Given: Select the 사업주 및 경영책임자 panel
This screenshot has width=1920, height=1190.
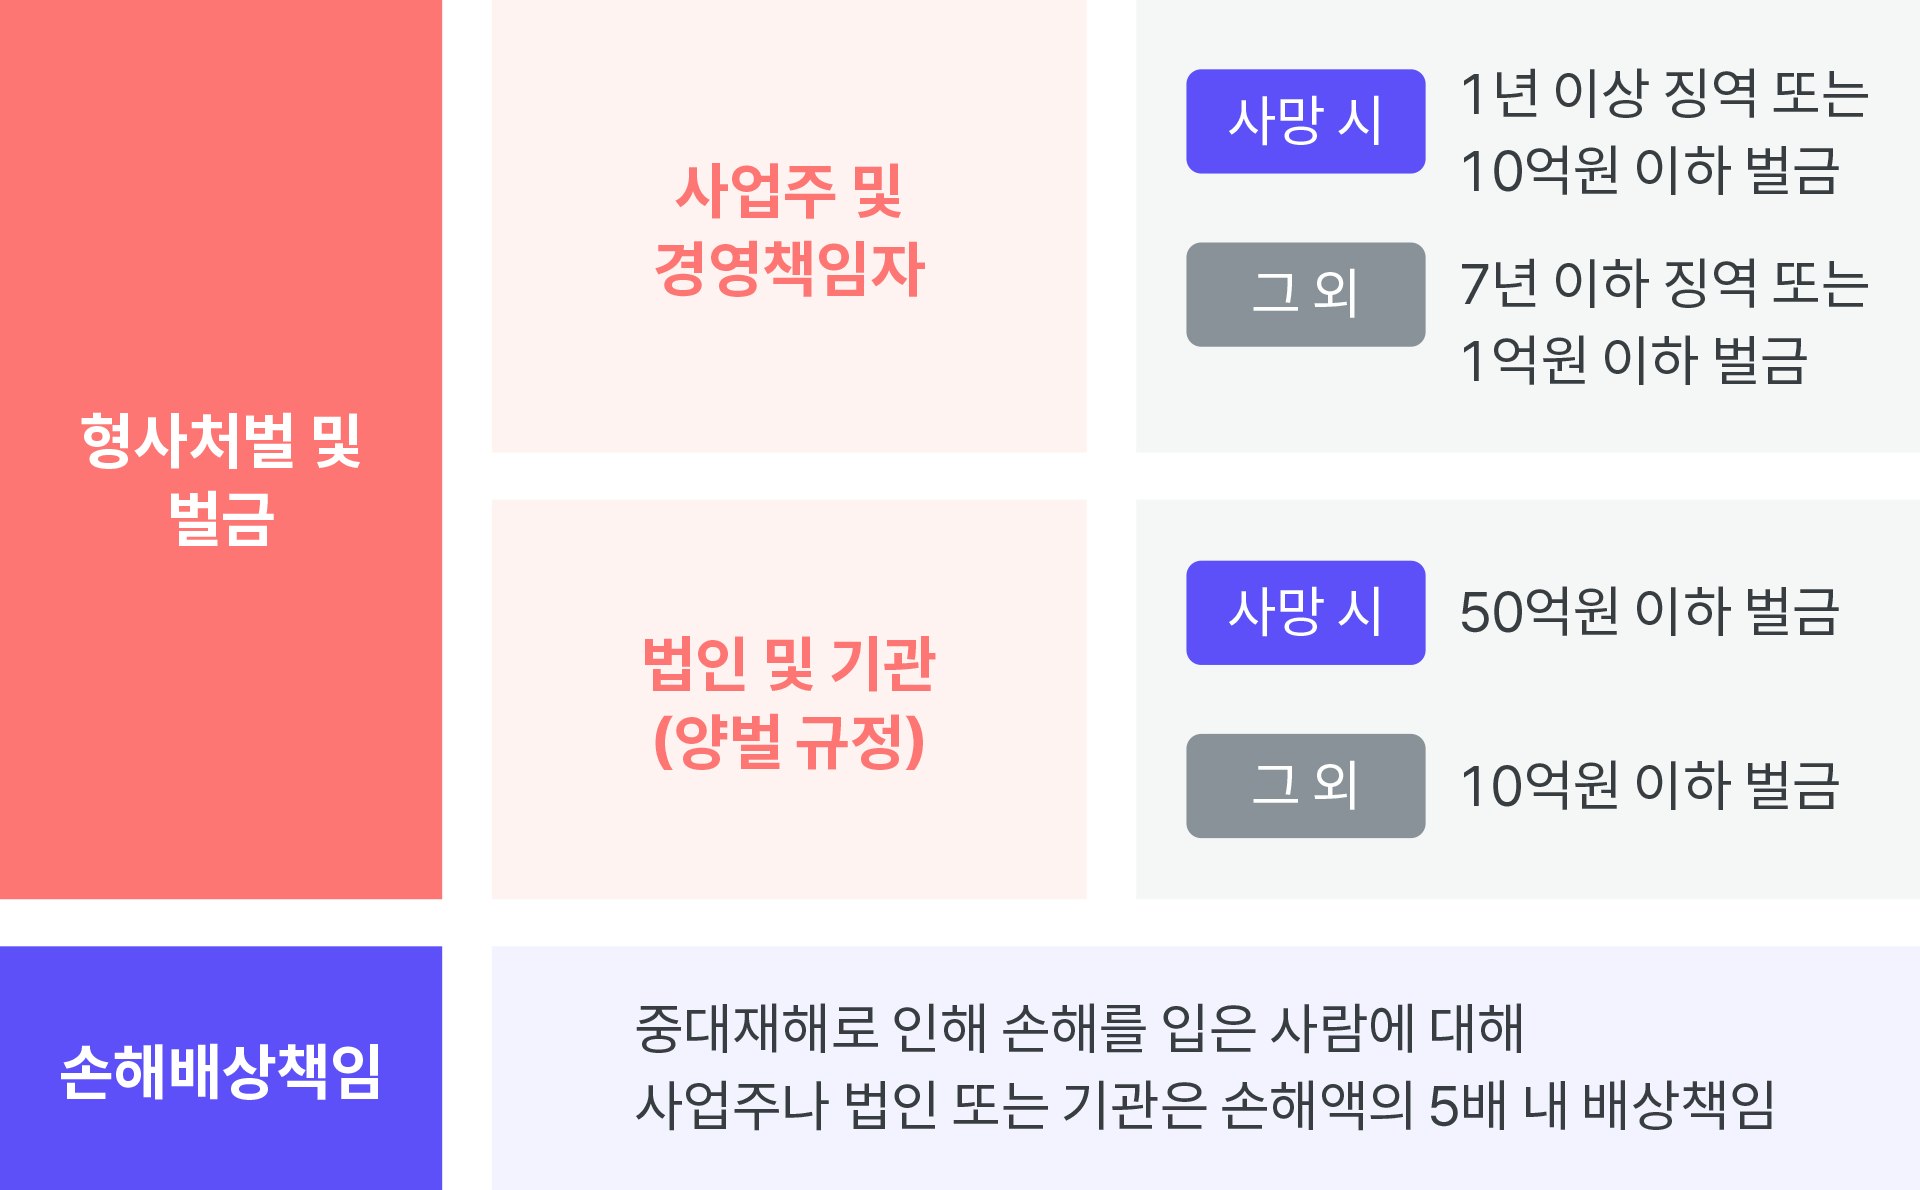Looking at the screenshot, I should (x=789, y=226).
